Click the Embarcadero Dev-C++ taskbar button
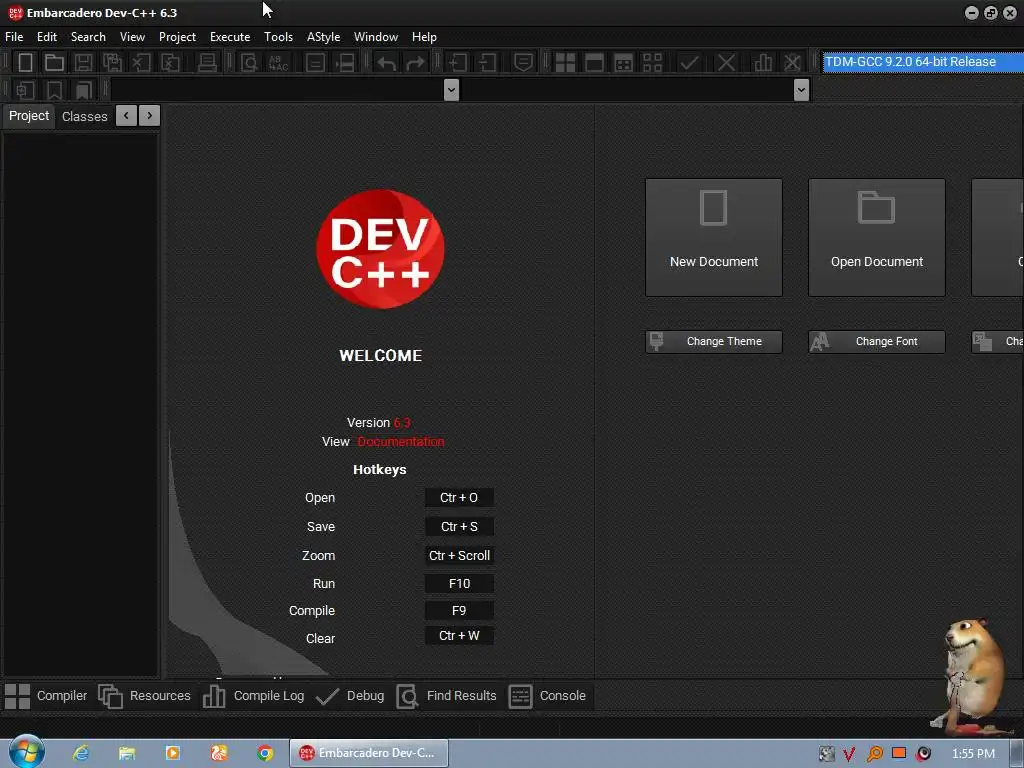Image resolution: width=1024 pixels, height=768 pixels. (369, 753)
